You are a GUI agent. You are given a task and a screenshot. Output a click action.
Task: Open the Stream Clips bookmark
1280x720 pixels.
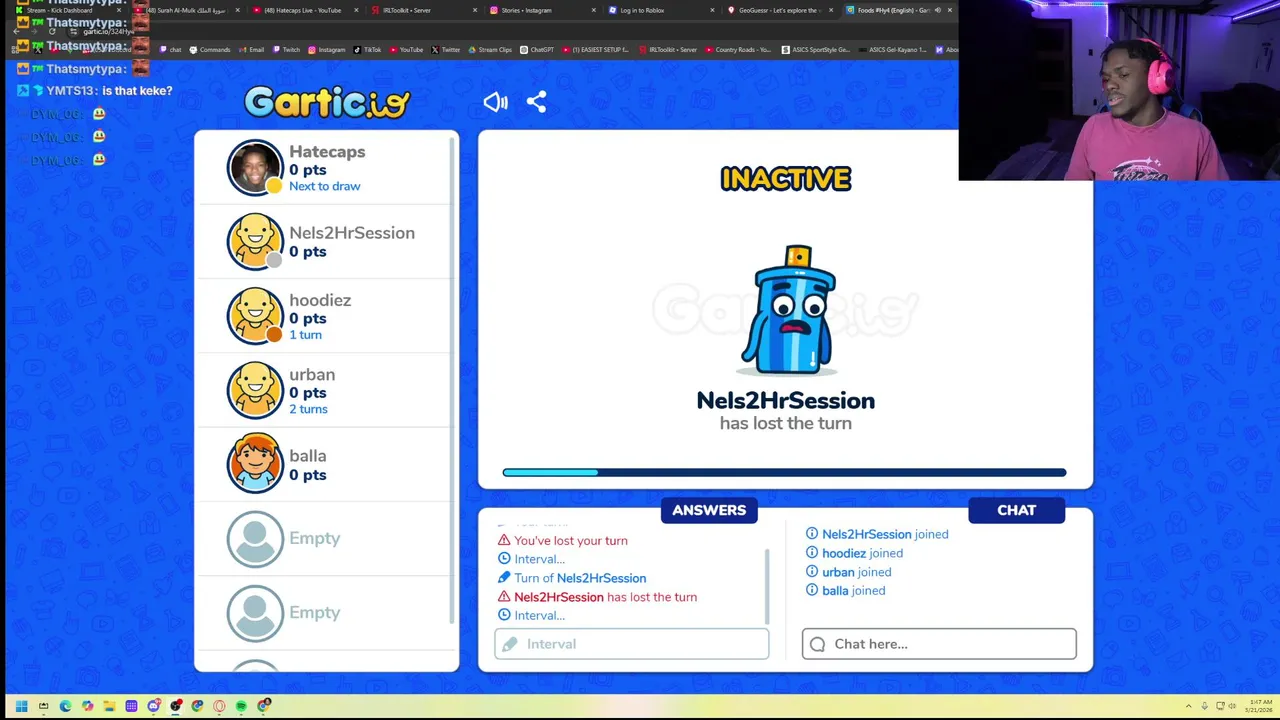490,49
